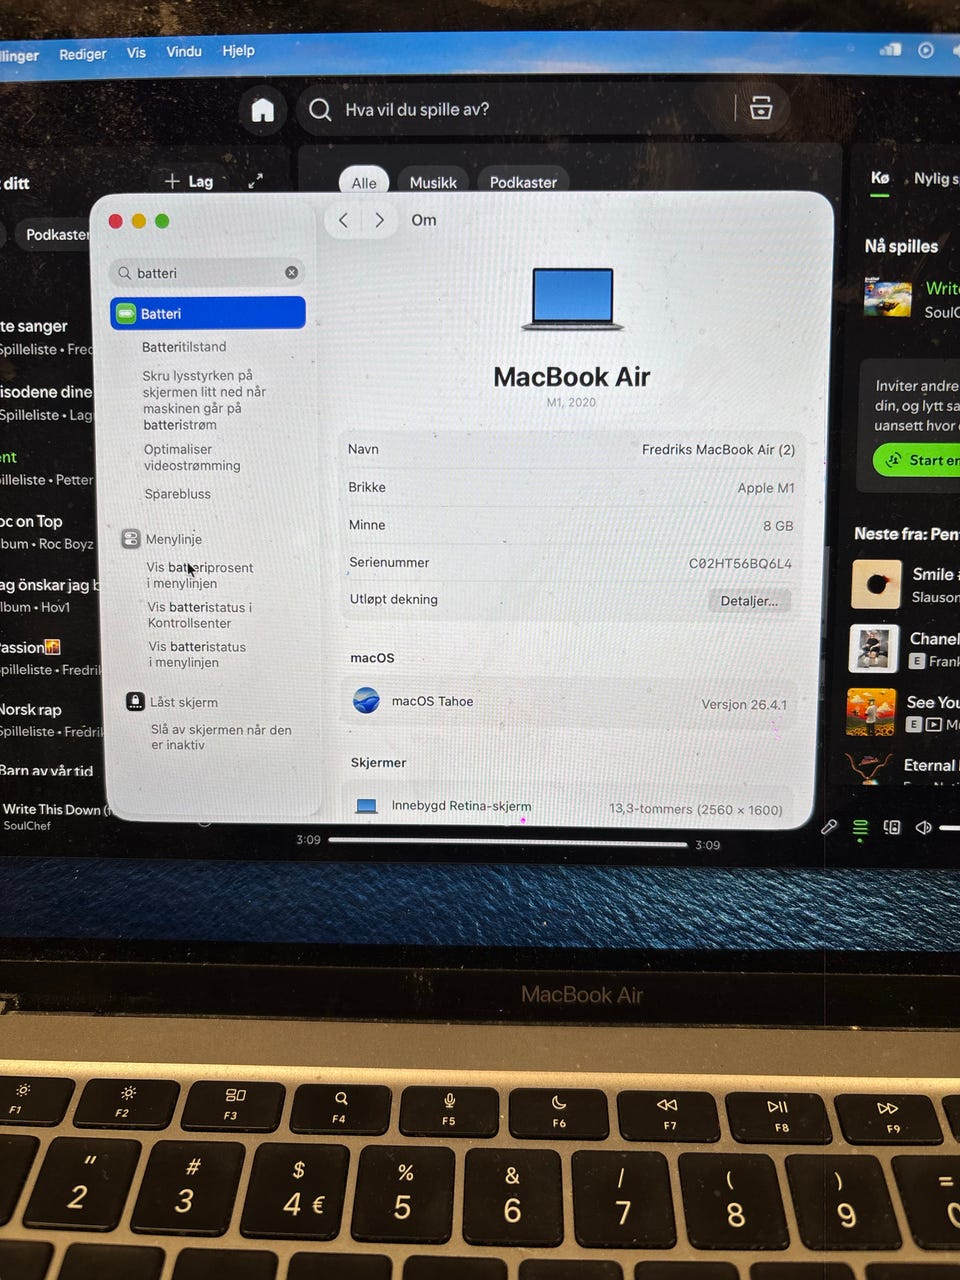The height and width of the screenshot is (1280, 960).
Task: Open the Rediger menu
Action: pos(82,54)
